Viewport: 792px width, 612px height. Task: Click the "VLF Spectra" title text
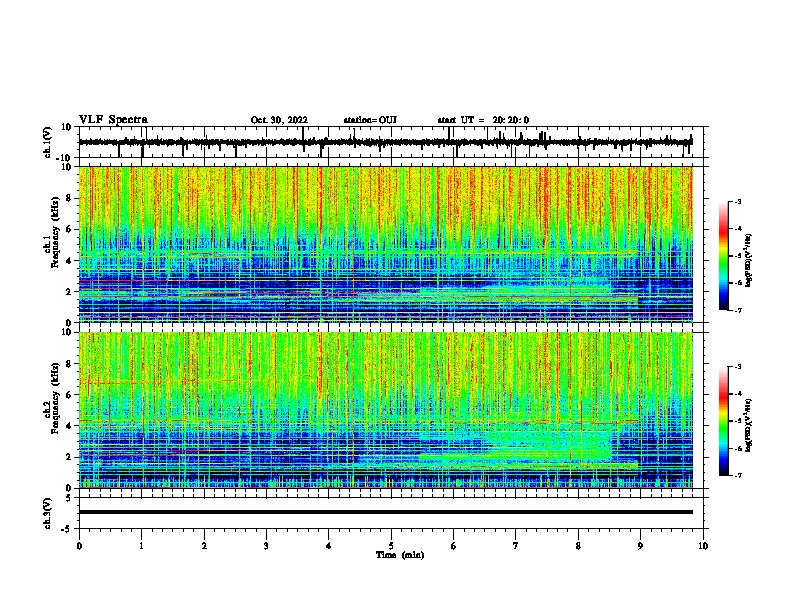pyautogui.click(x=113, y=120)
